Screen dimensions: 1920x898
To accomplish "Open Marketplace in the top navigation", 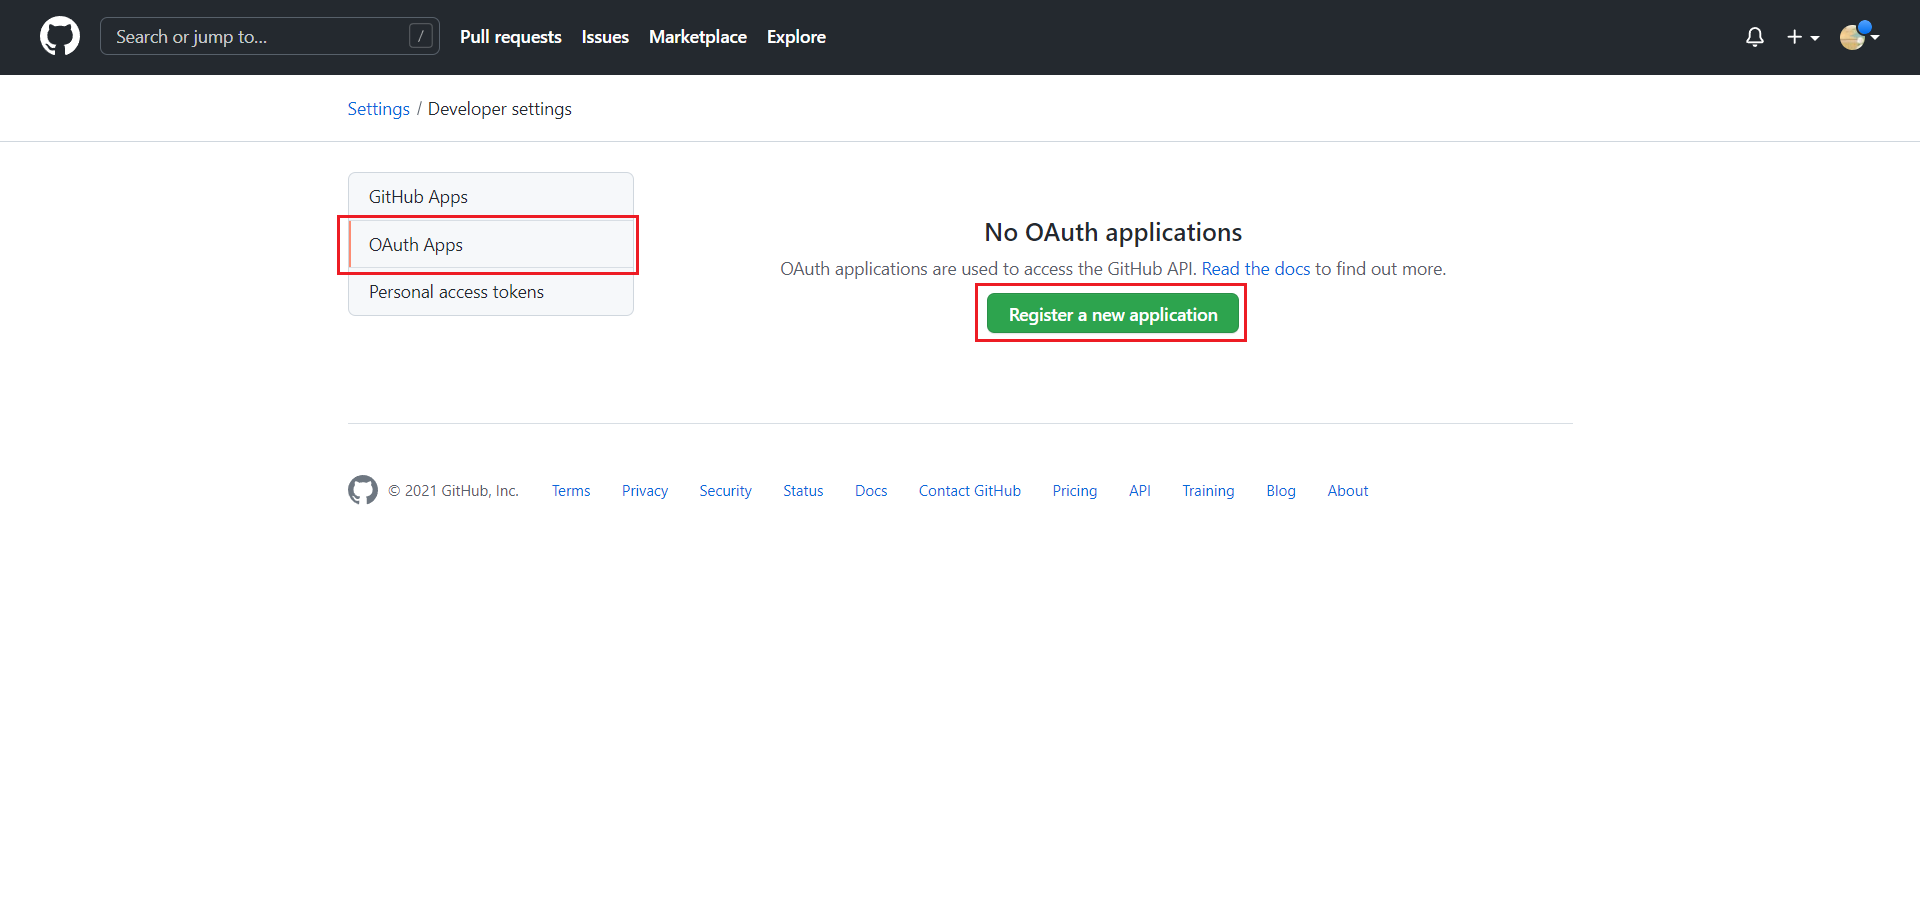I will (698, 37).
